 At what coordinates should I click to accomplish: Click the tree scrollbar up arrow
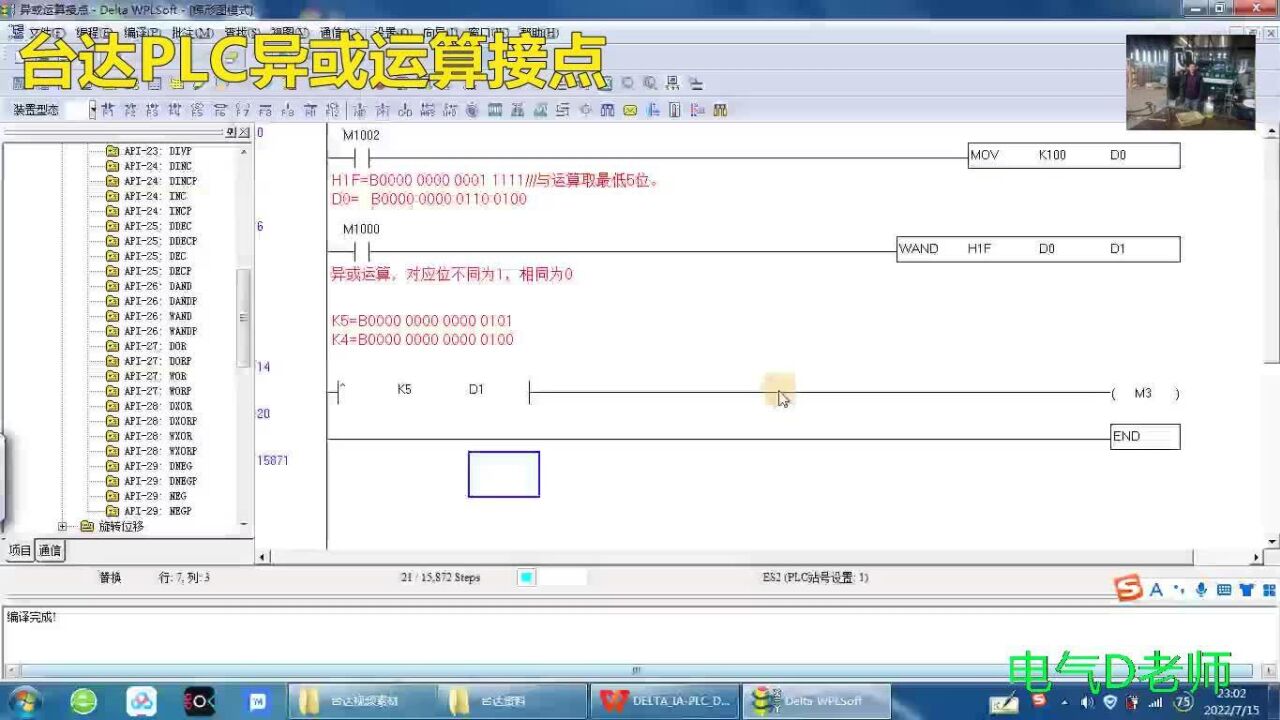244,149
